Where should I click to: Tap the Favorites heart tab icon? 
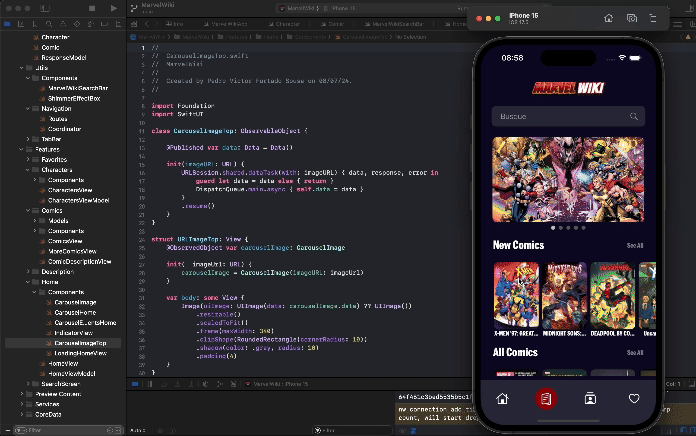634,399
